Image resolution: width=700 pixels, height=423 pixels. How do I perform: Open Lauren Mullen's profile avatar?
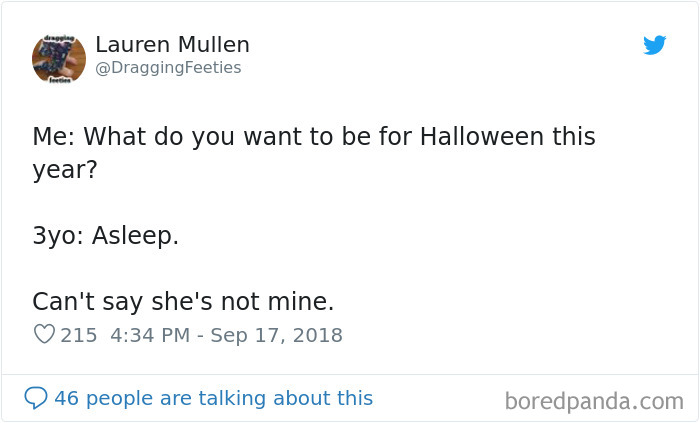59,58
